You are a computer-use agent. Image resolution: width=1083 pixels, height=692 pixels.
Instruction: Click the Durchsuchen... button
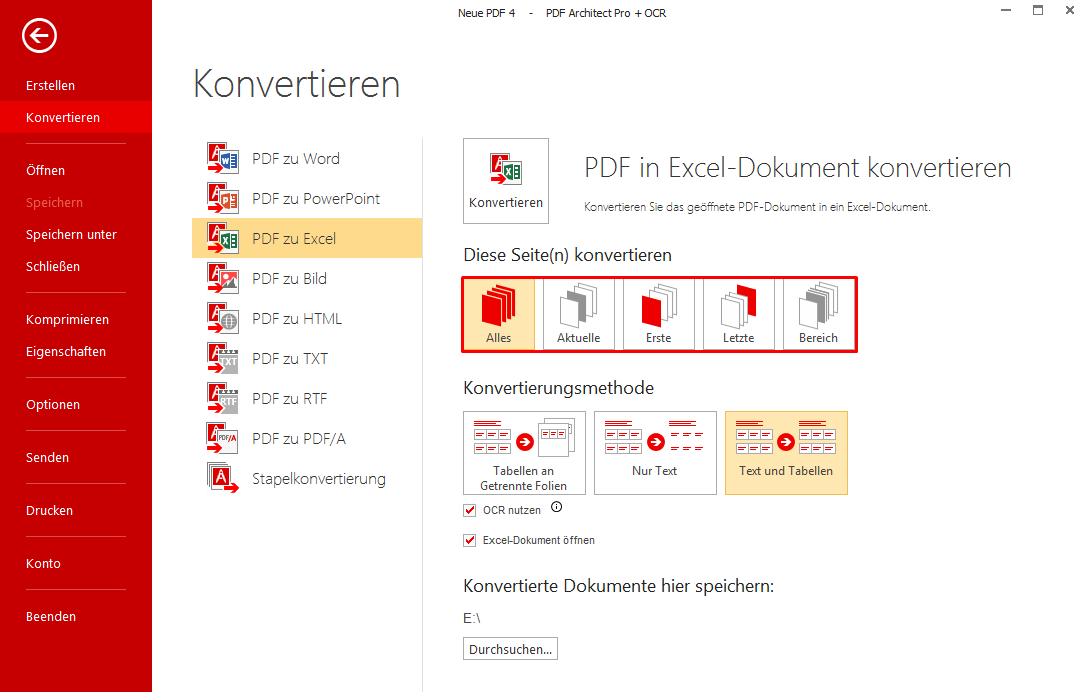pos(510,649)
